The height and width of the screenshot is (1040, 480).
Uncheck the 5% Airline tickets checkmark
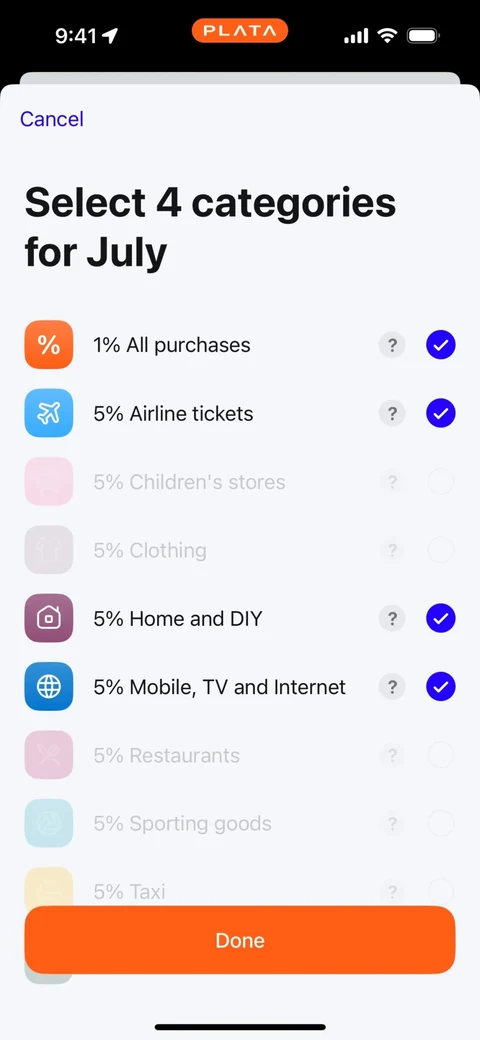pyautogui.click(x=440, y=413)
